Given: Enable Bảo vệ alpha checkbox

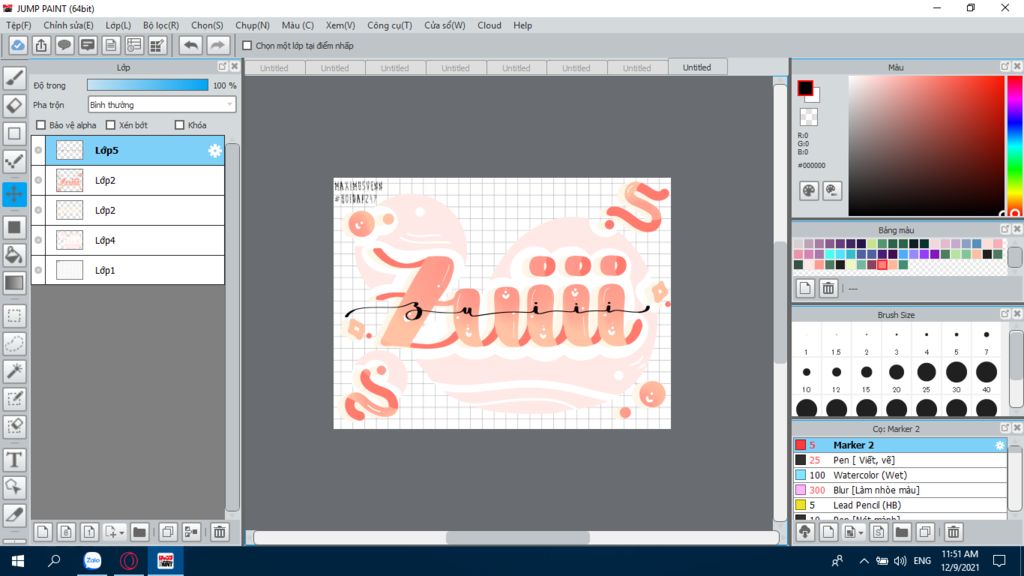Looking at the screenshot, I should tap(41, 125).
